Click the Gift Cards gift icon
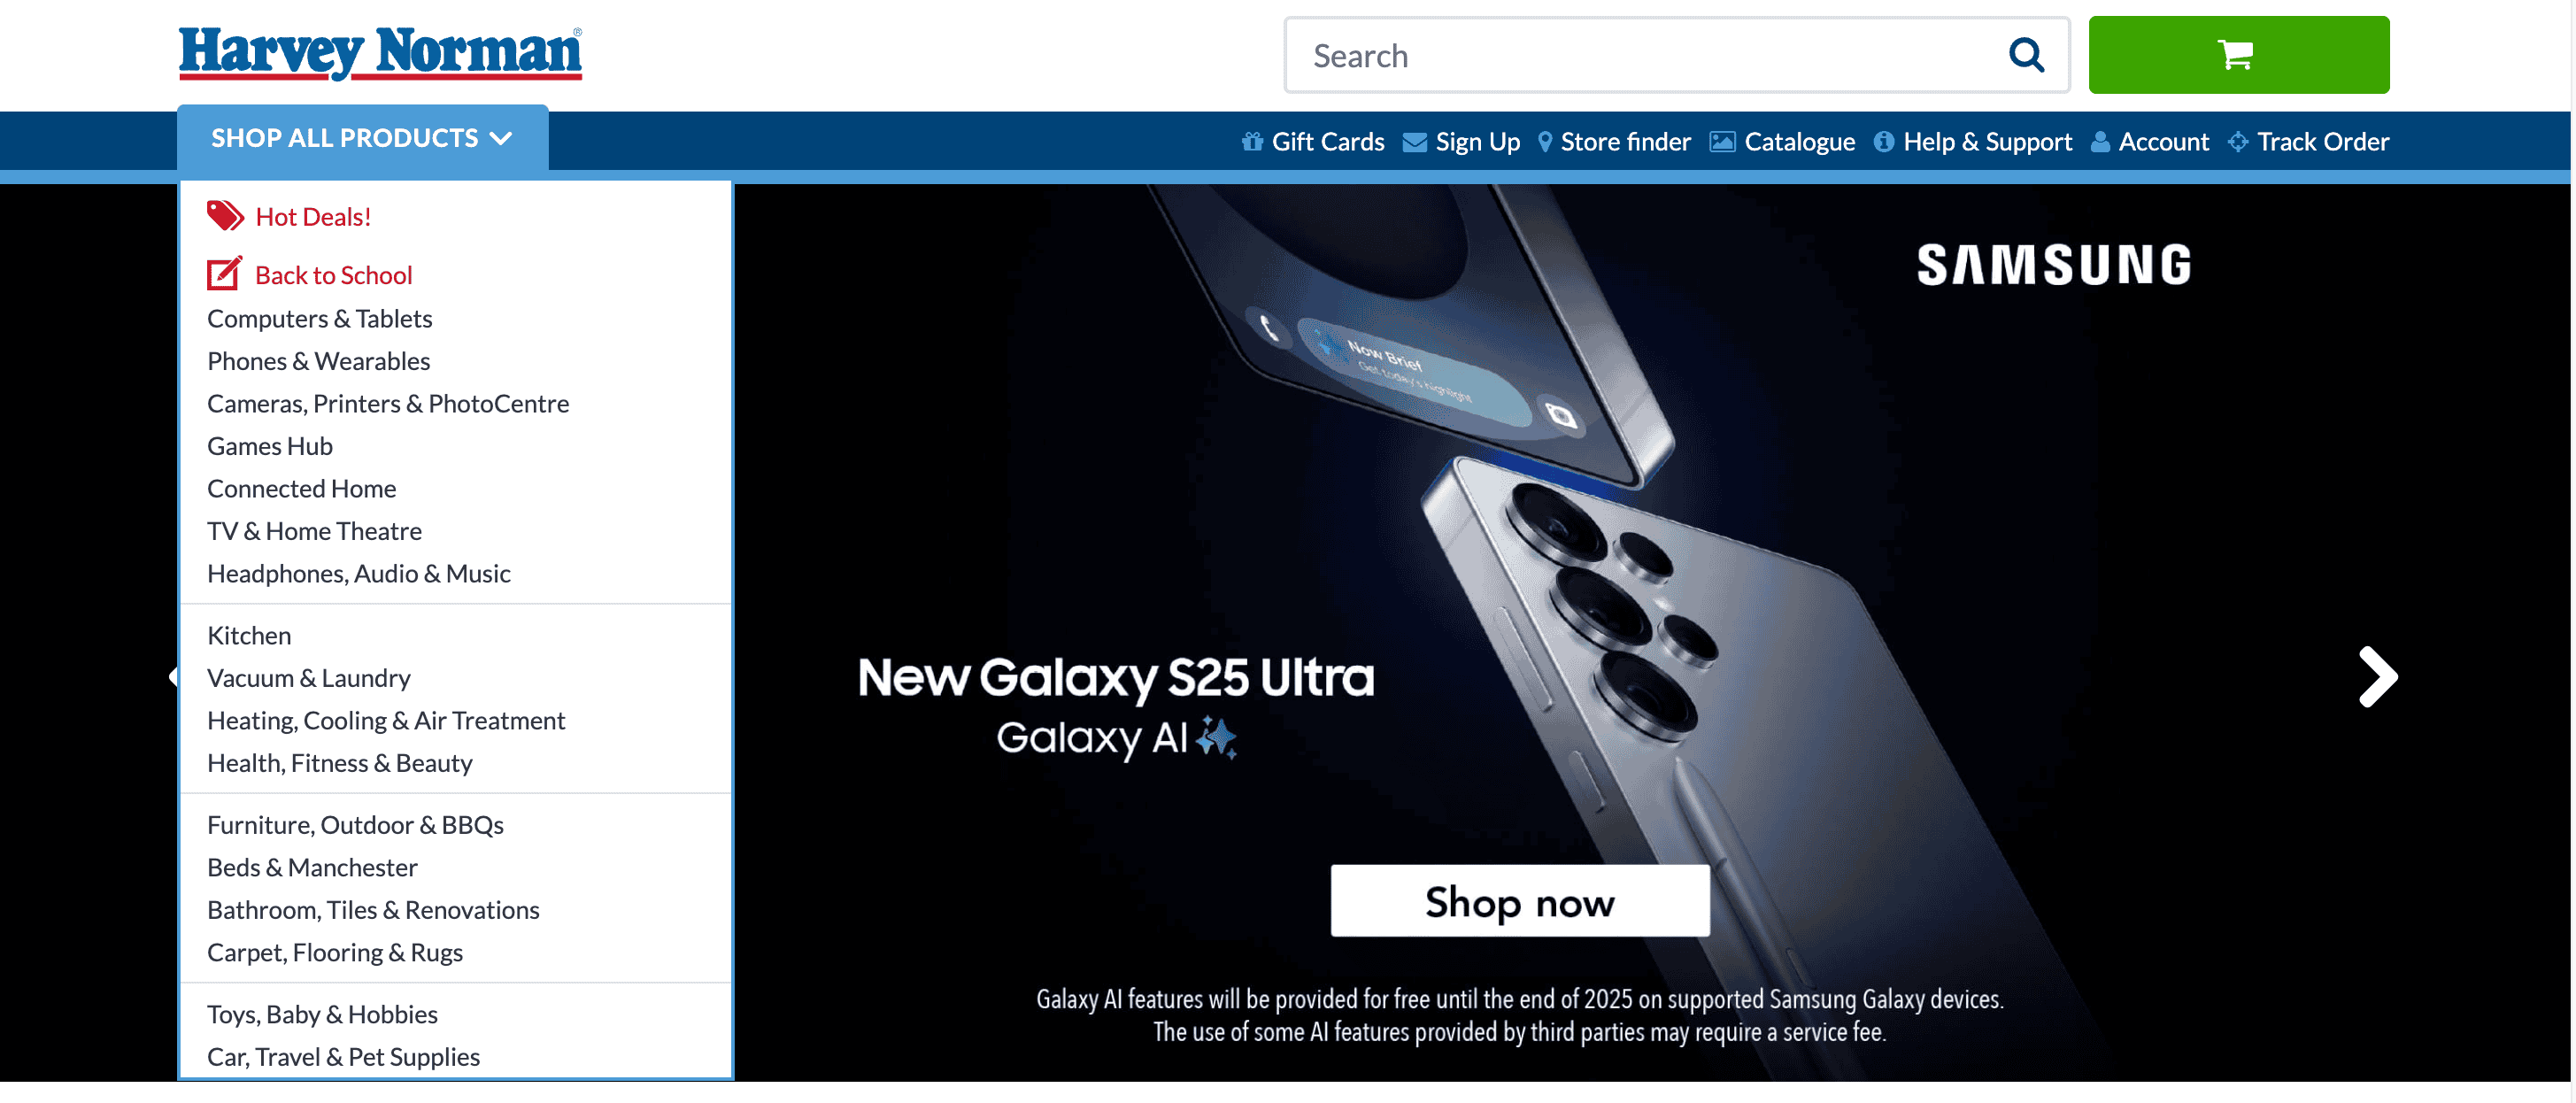The image size is (2576, 1103). tap(1252, 141)
